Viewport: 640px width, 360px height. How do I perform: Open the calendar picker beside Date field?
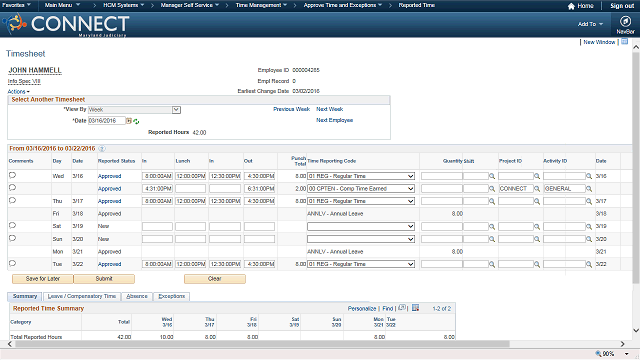click(x=129, y=121)
